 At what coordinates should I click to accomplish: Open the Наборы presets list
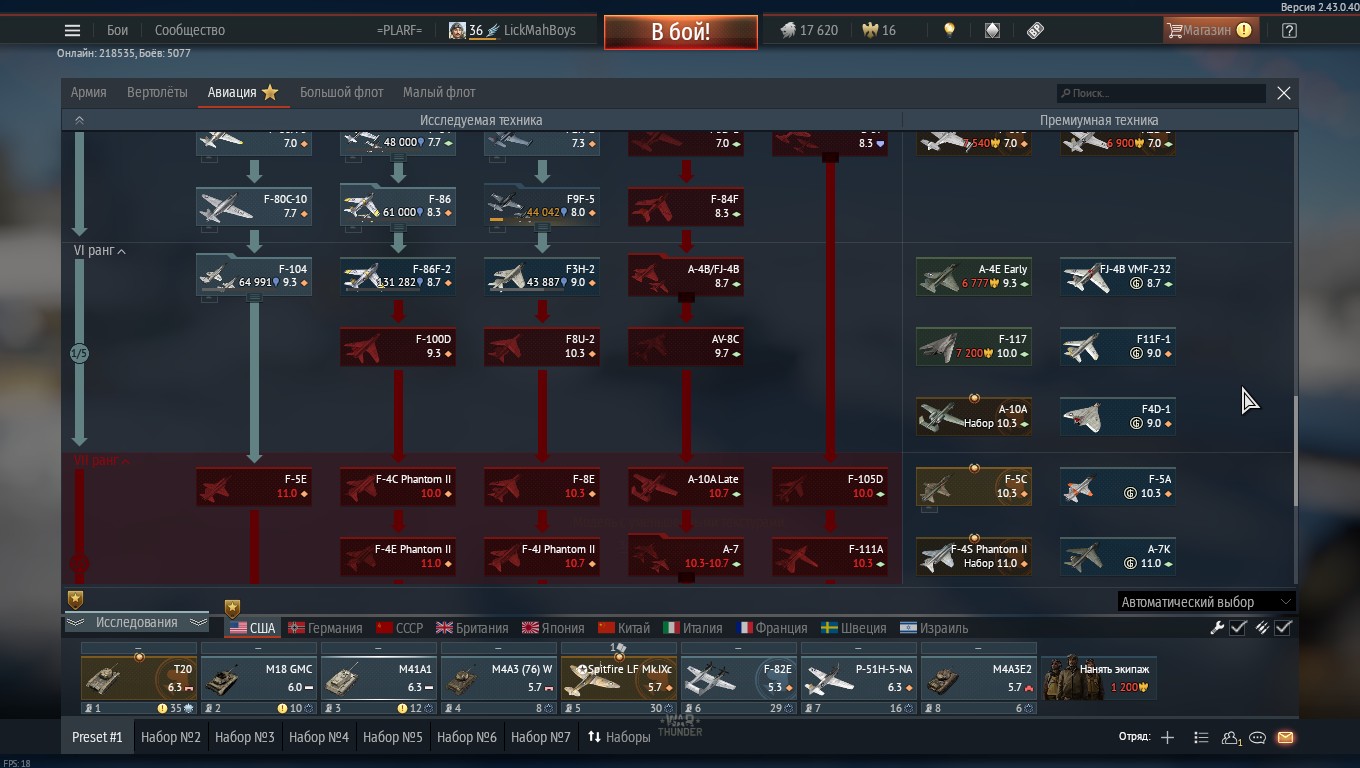(x=619, y=737)
